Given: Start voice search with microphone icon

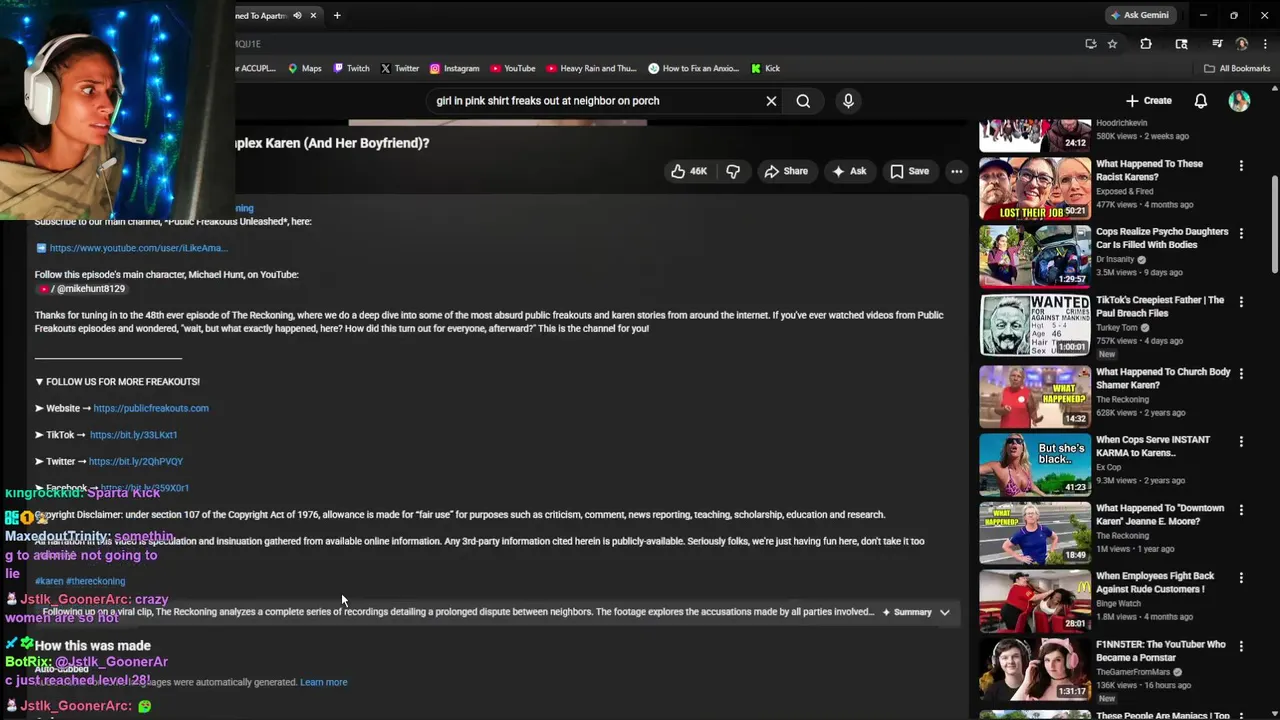Looking at the screenshot, I should tap(848, 101).
